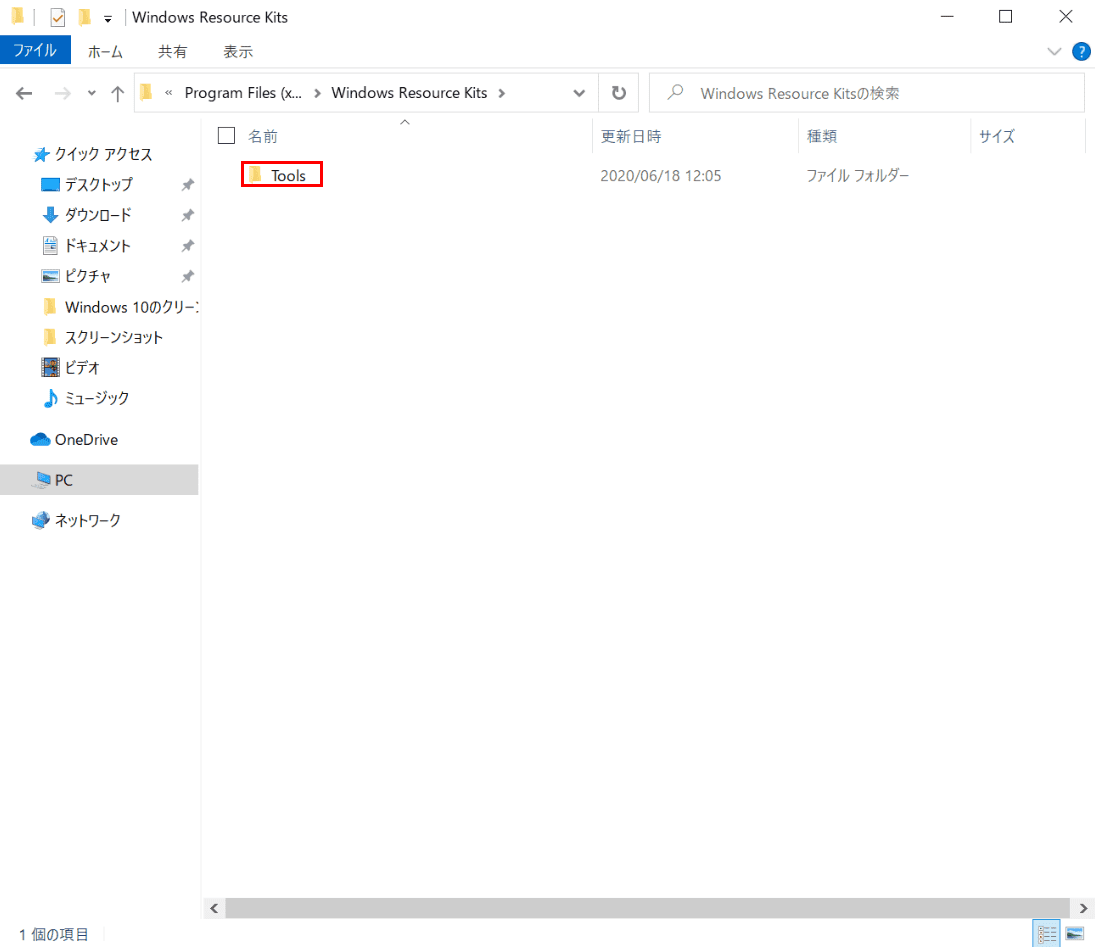Viewport: 1095px width, 947px height.
Task: Click the New Folder icon in the title bar
Action: (x=84, y=17)
